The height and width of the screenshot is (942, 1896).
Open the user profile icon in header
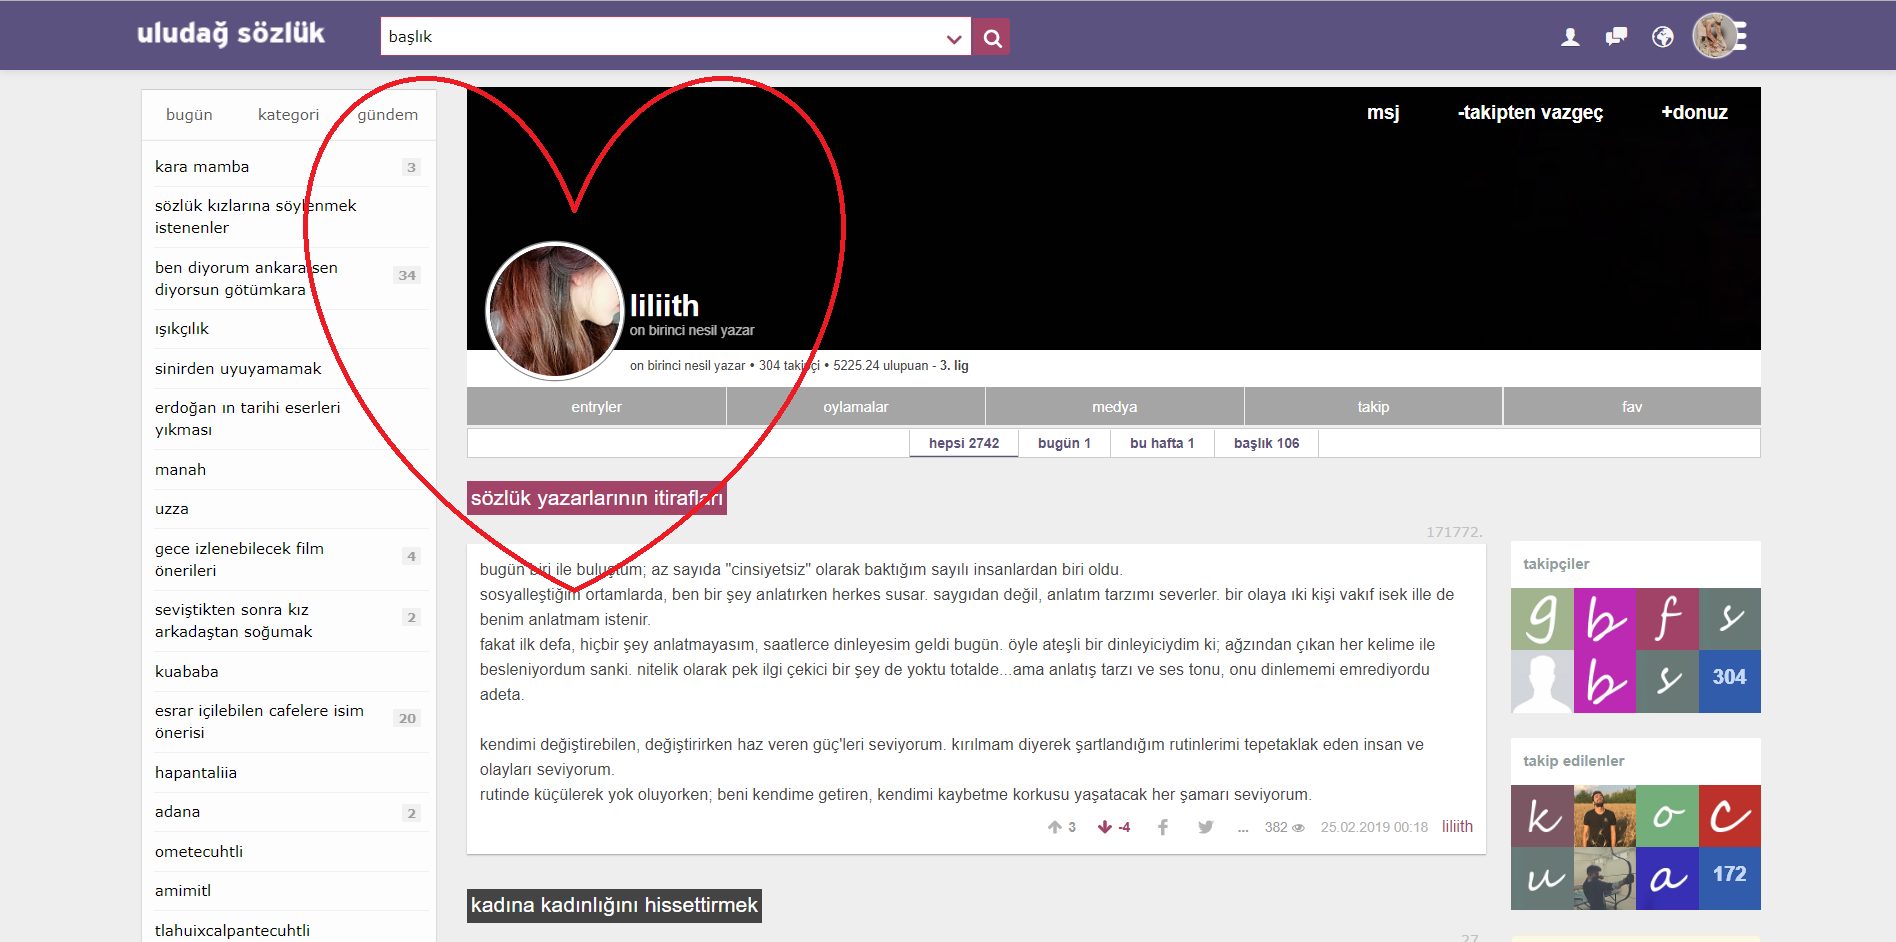click(x=1570, y=37)
